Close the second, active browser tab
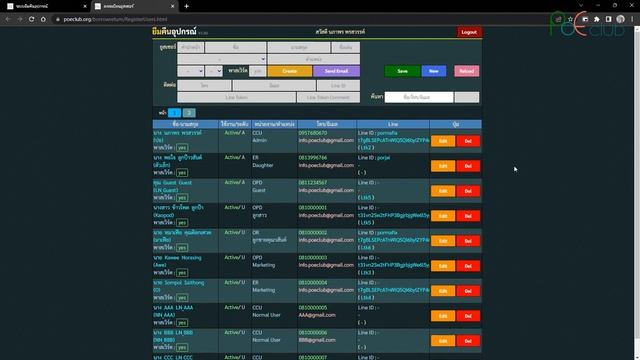The width and height of the screenshot is (640, 360). tap(172, 6)
